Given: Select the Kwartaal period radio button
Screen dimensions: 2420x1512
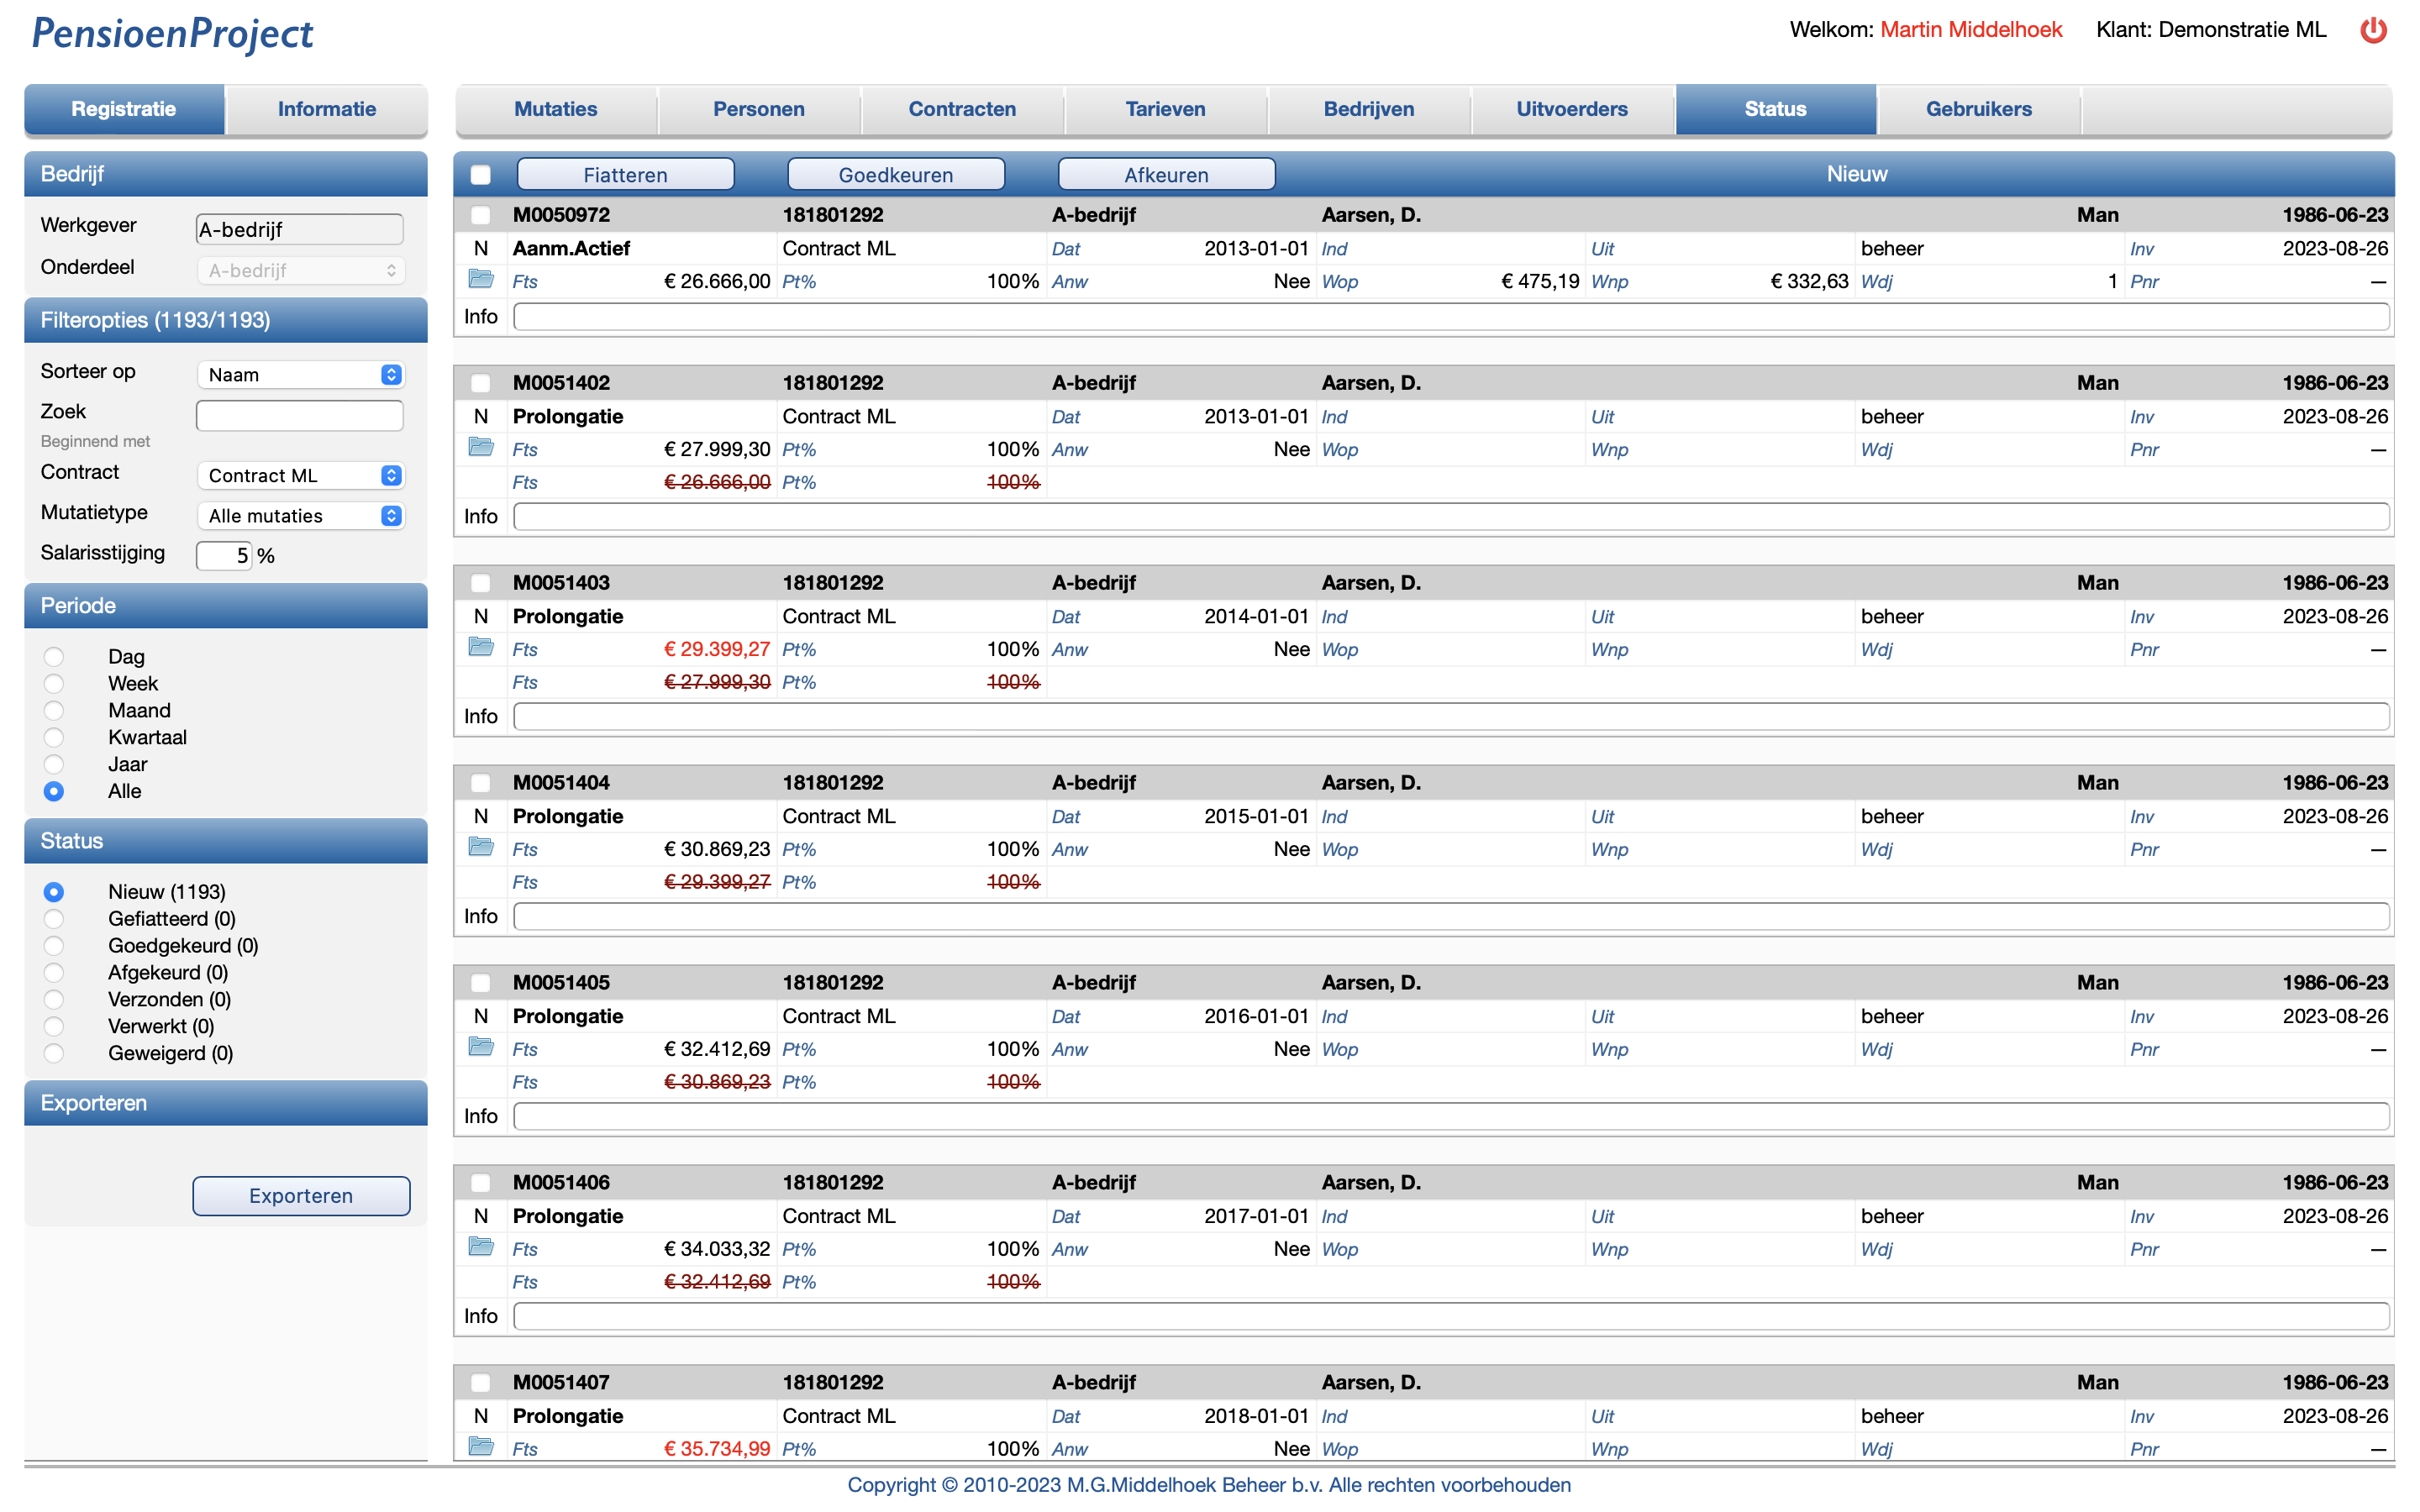Looking at the screenshot, I should coord(53,737).
